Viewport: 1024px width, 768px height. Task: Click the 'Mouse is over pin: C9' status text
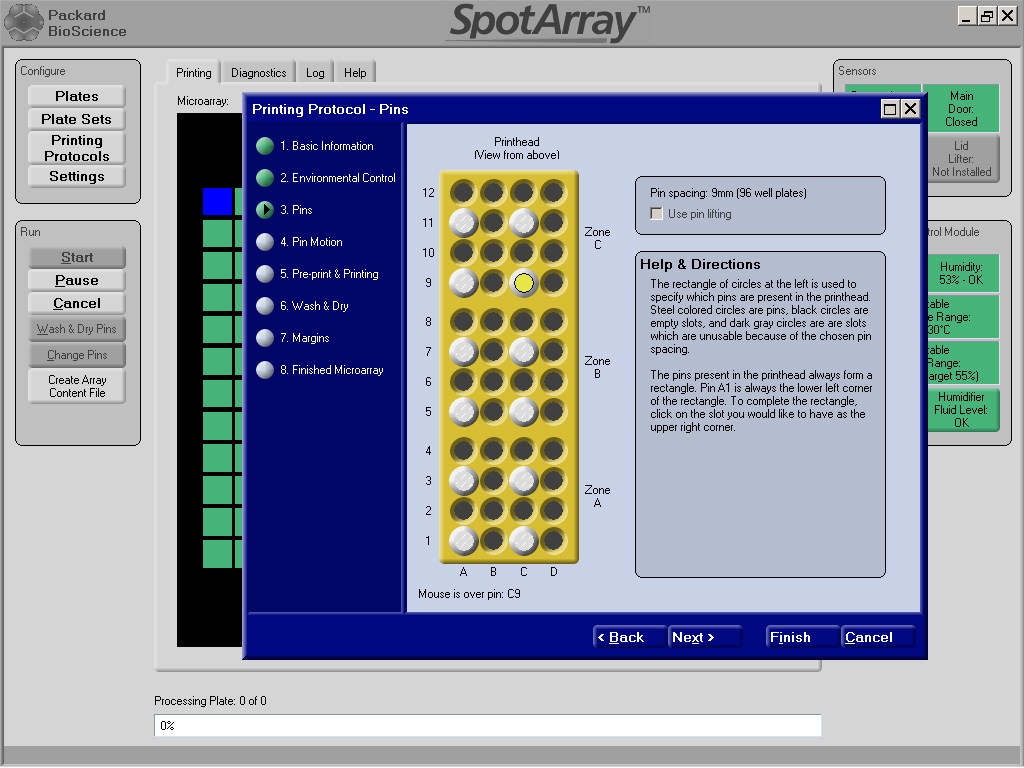coord(470,594)
